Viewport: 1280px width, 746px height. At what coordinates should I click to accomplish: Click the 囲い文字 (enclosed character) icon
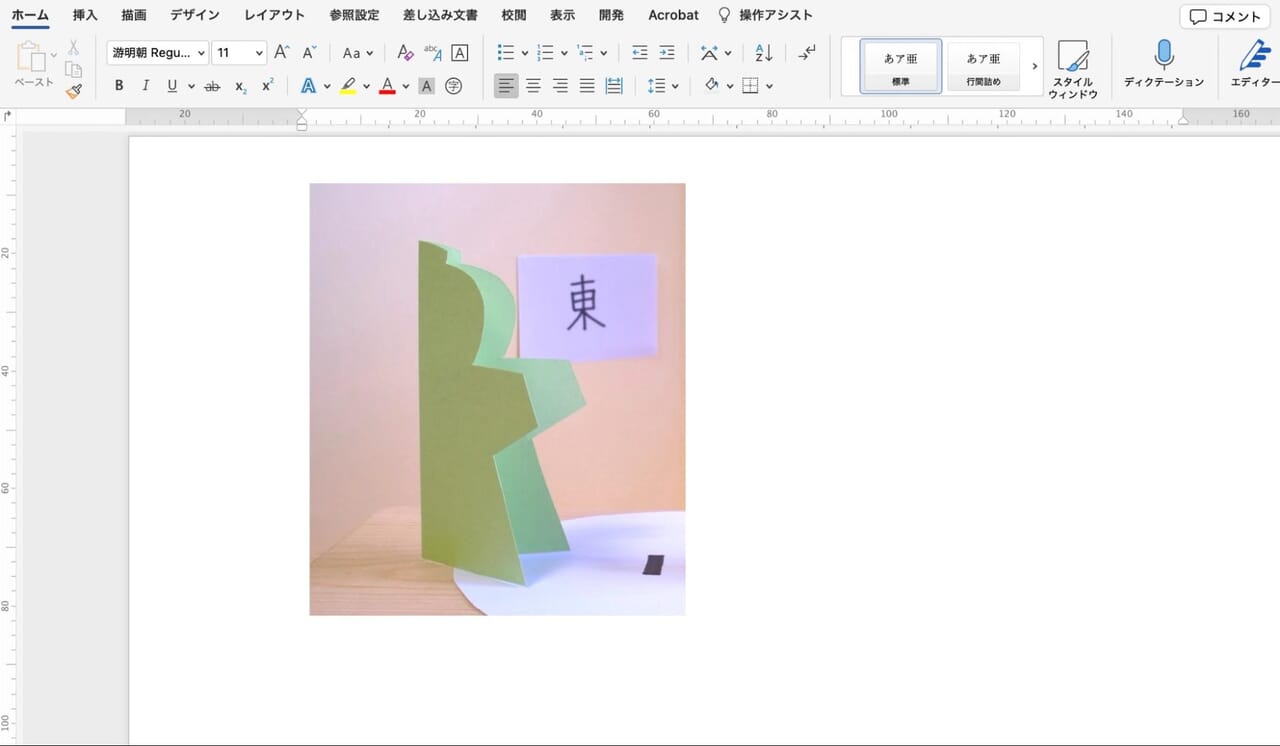click(x=453, y=85)
